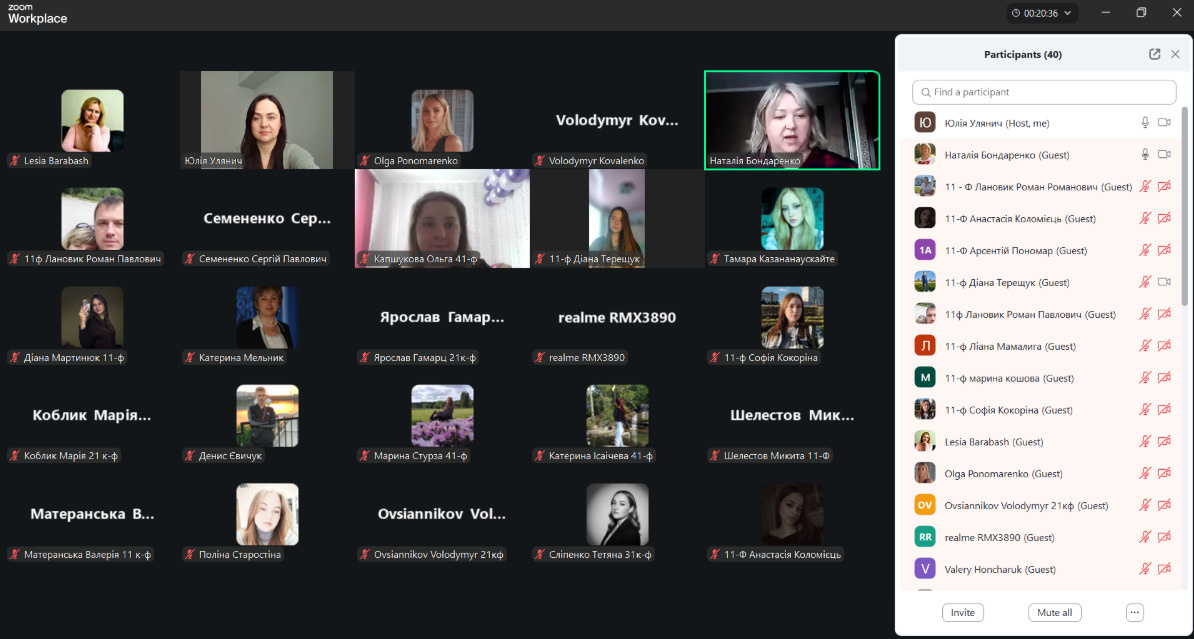Toggle the host microphone for Юлія Улянич

(x=1145, y=123)
